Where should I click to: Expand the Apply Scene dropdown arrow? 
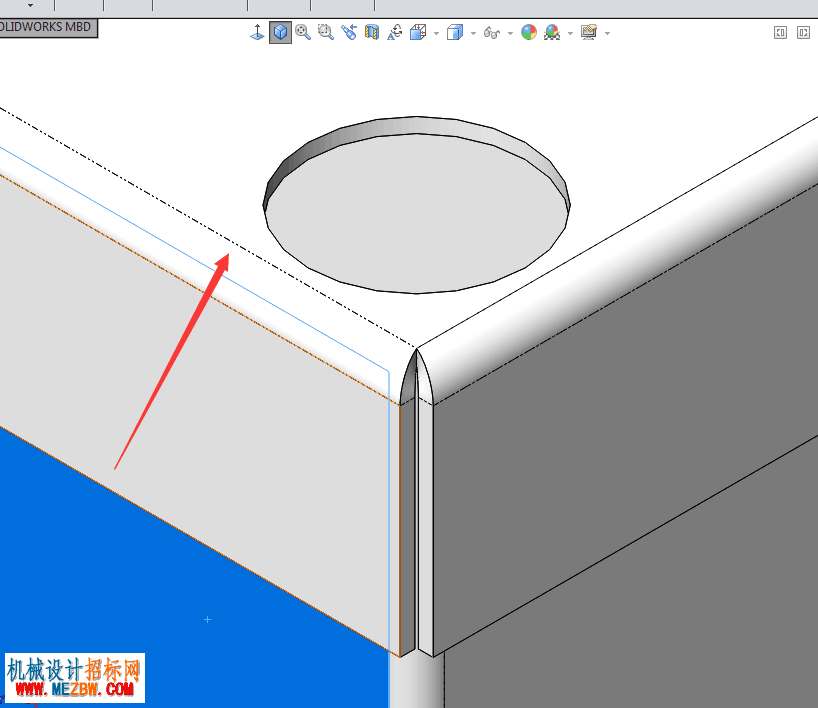(x=570, y=33)
